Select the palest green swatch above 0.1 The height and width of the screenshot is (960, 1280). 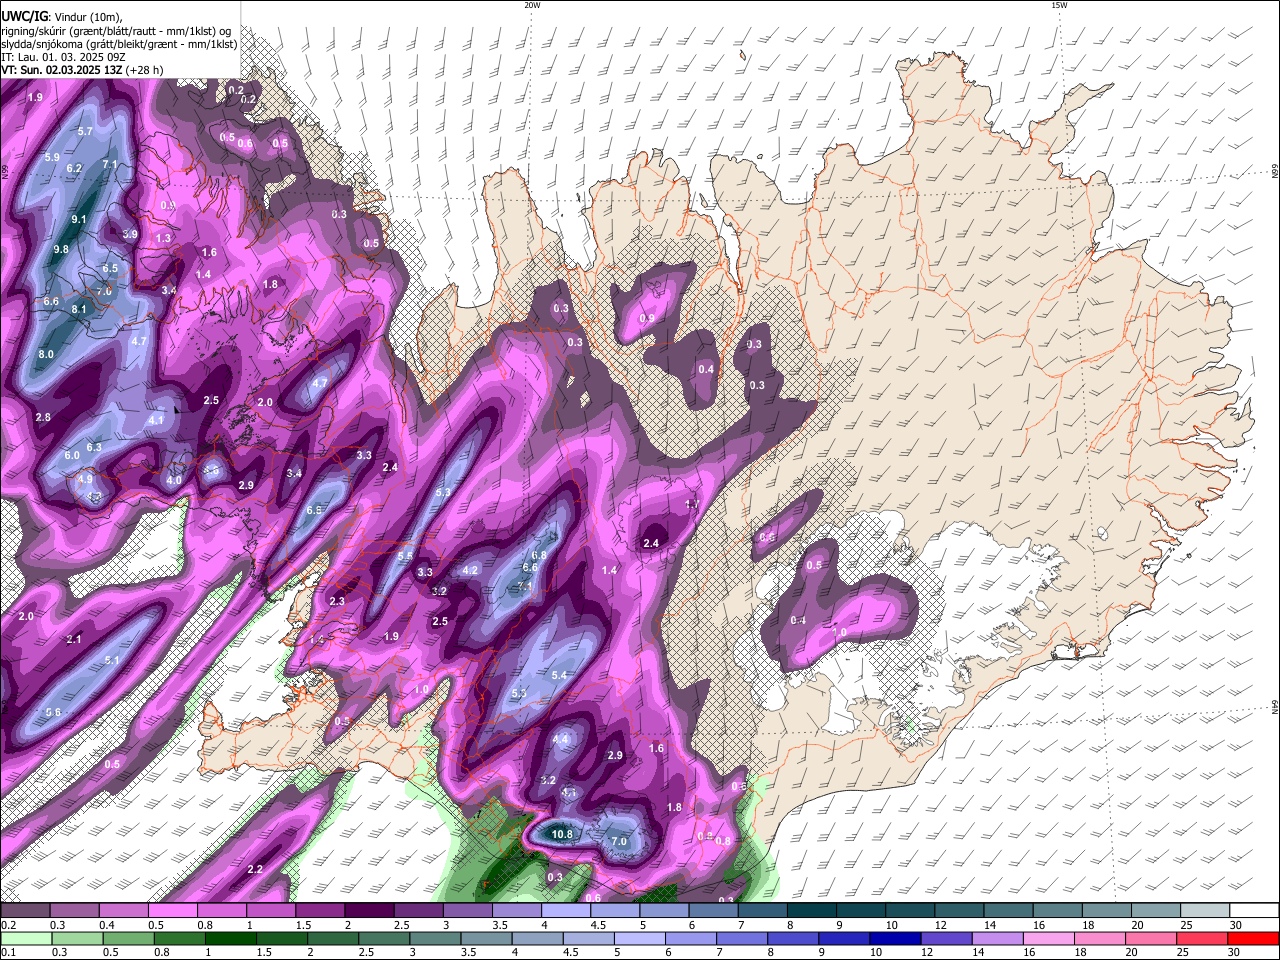coord(25,938)
